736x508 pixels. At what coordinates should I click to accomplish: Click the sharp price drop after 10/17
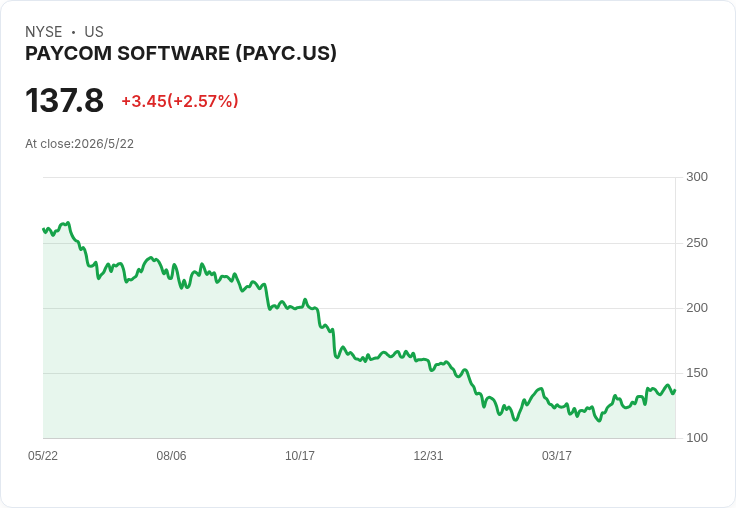335,344
